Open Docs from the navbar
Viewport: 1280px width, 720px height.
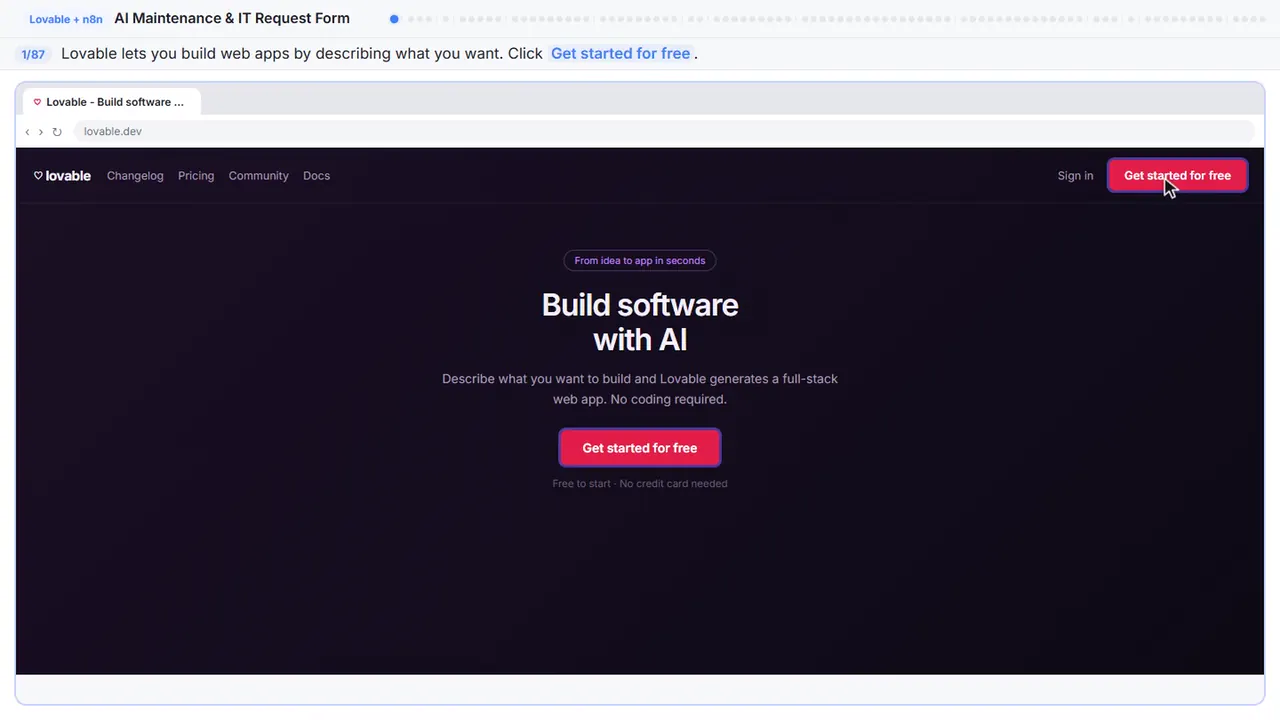point(316,176)
